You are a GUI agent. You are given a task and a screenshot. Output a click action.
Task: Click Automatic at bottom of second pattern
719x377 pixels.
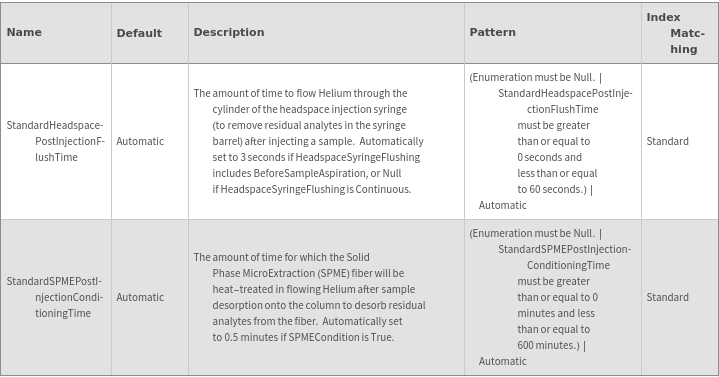point(503,361)
